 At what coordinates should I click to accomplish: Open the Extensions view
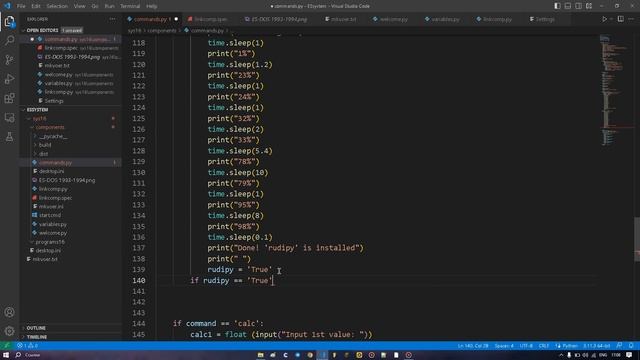[9, 98]
